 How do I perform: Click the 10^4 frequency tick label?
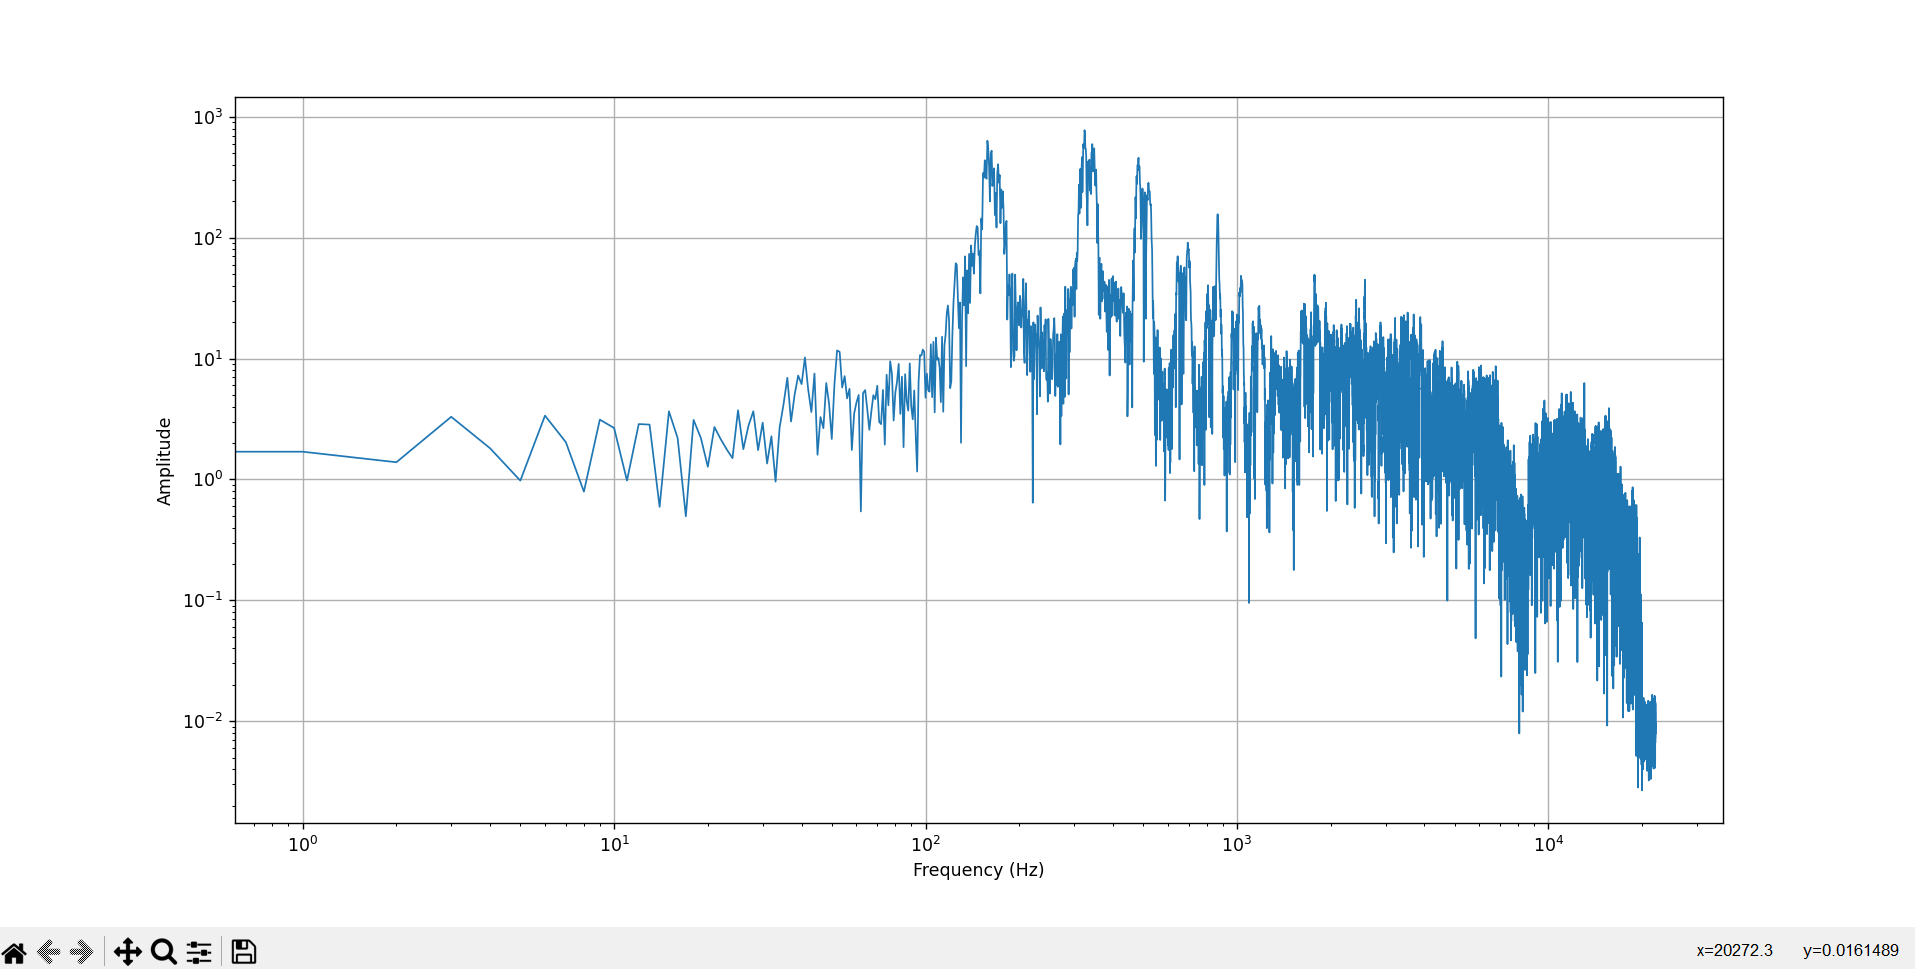click(x=1549, y=844)
